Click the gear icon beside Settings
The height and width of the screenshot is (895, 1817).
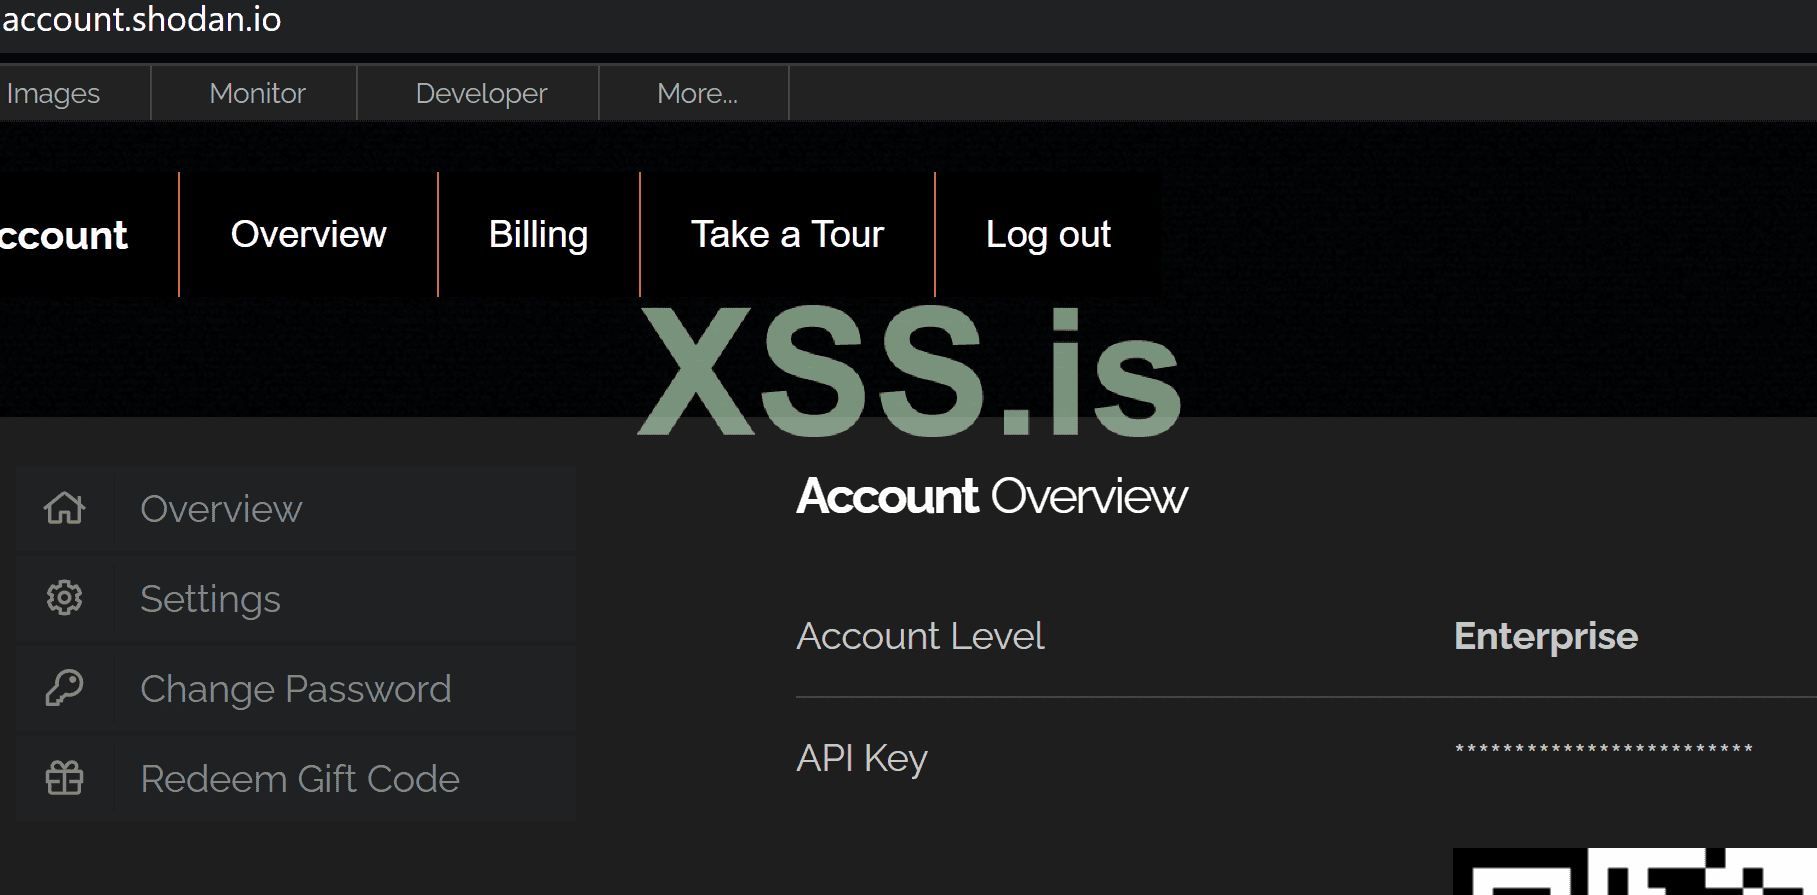pos(65,598)
